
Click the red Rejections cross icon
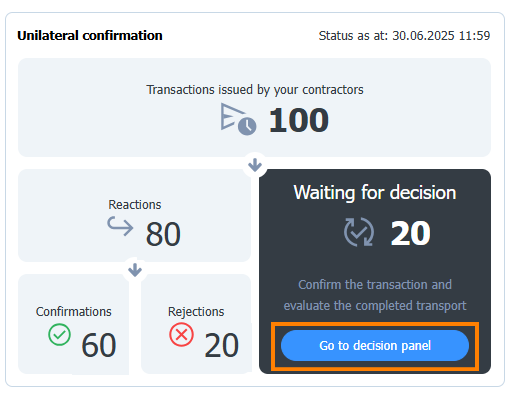click(x=181, y=335)
